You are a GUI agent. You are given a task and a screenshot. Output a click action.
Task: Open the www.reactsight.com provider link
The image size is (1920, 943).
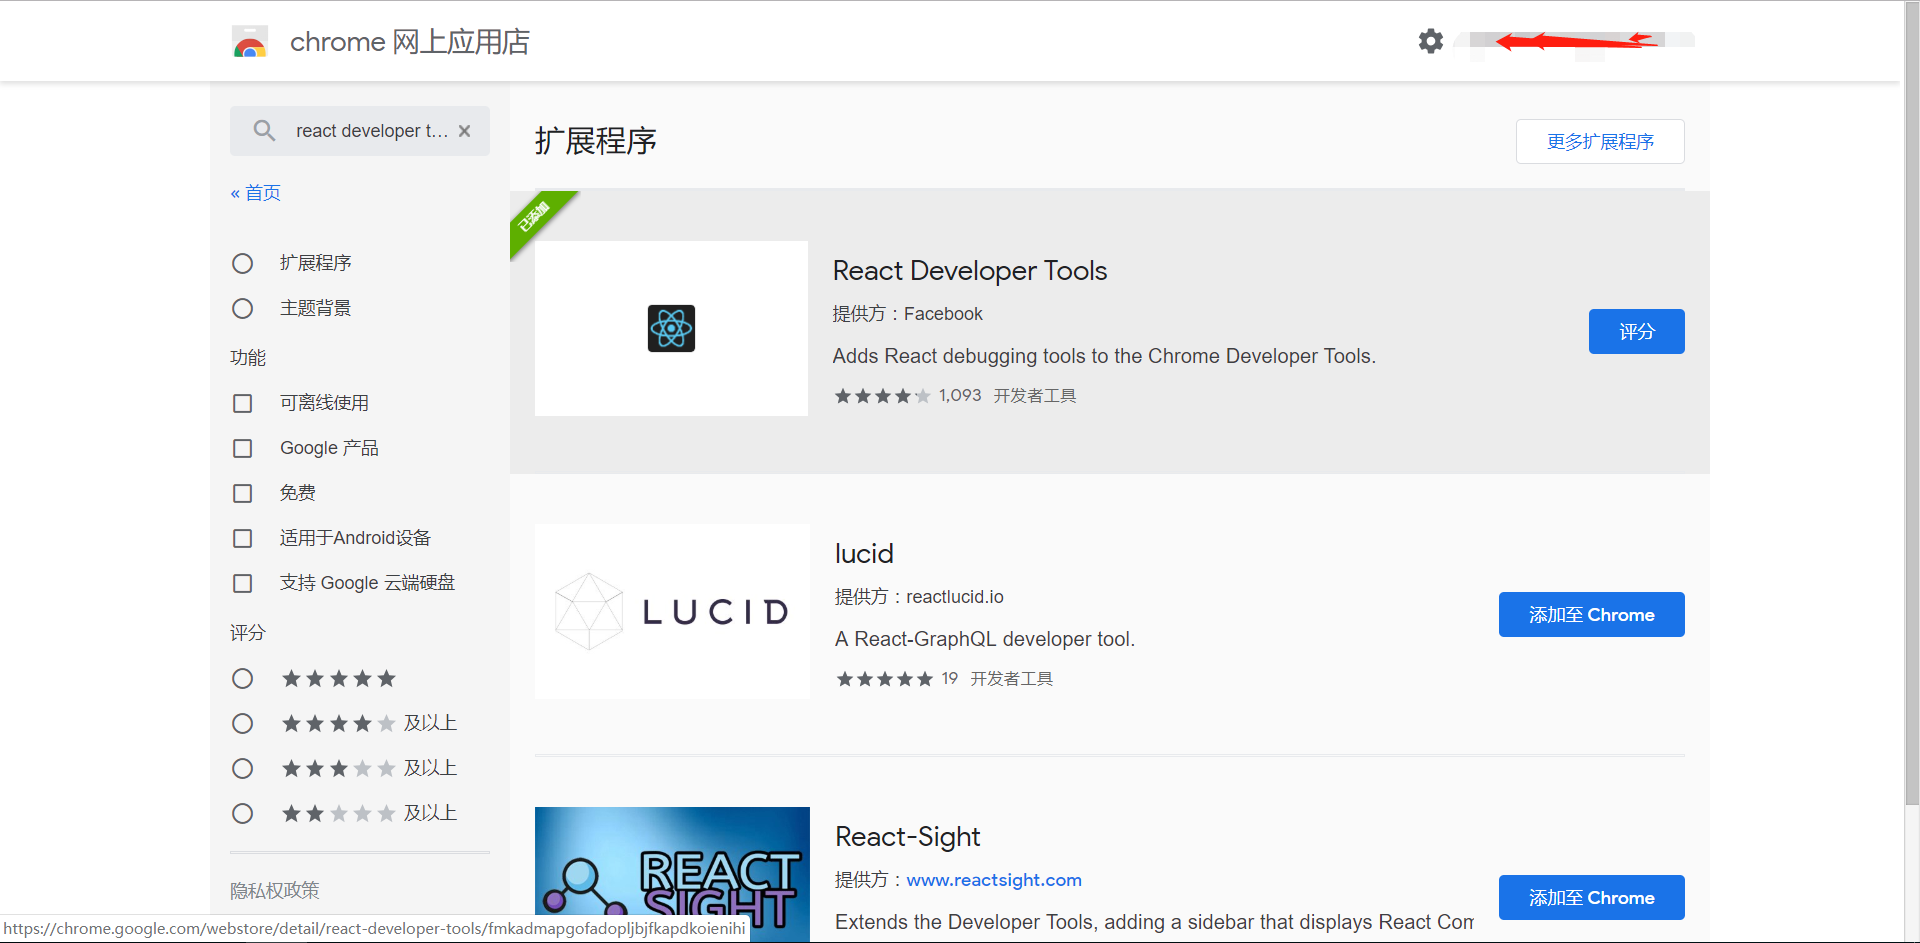click(994, 880)
